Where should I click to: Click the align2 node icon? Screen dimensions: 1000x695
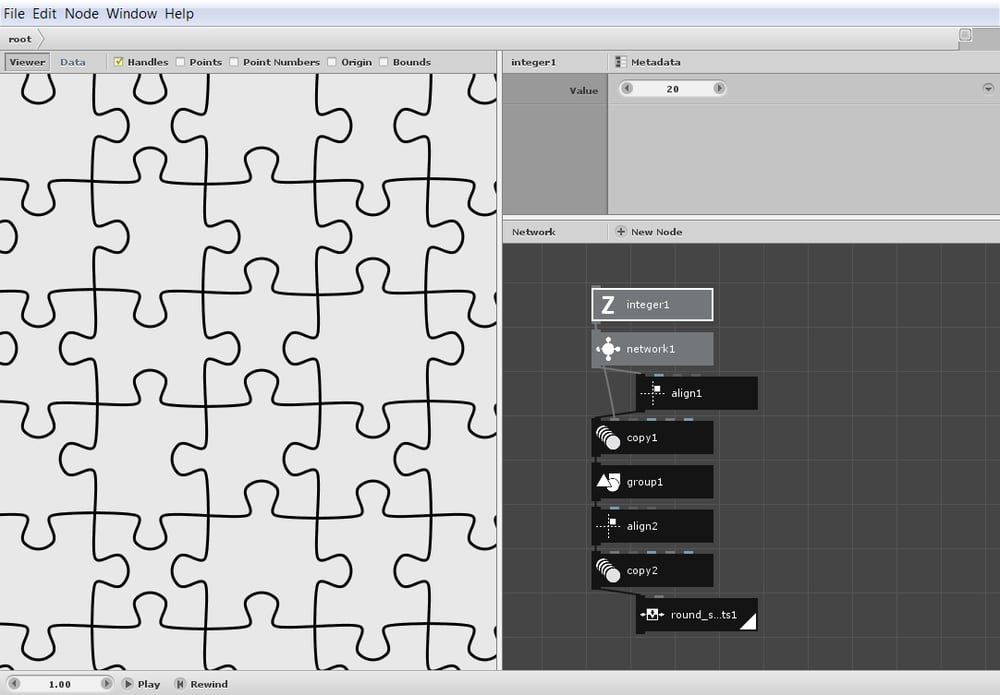(608, 526)
